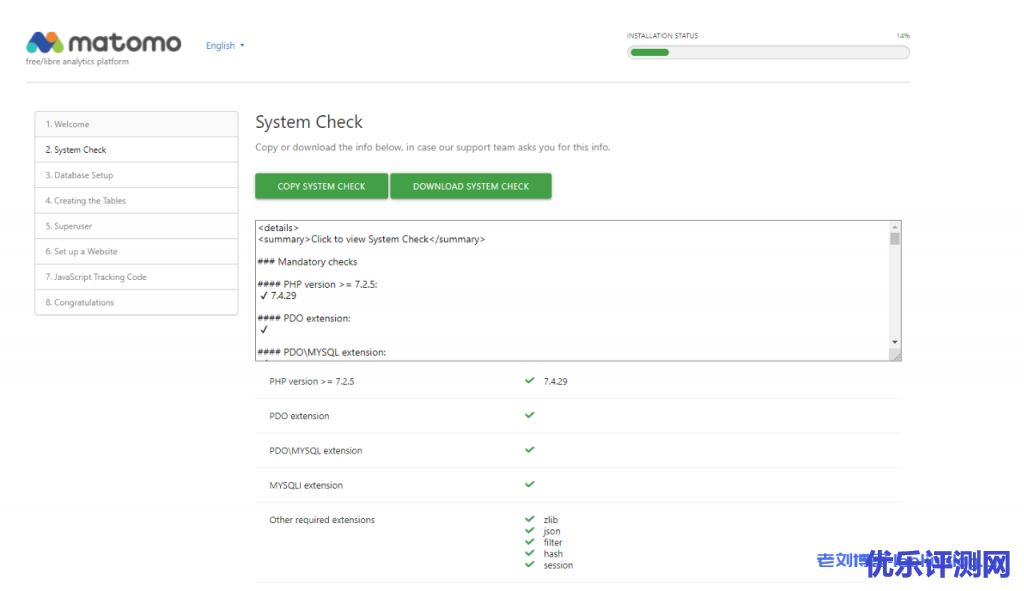Click the PDO extension green checkmark

click(530, 415)
